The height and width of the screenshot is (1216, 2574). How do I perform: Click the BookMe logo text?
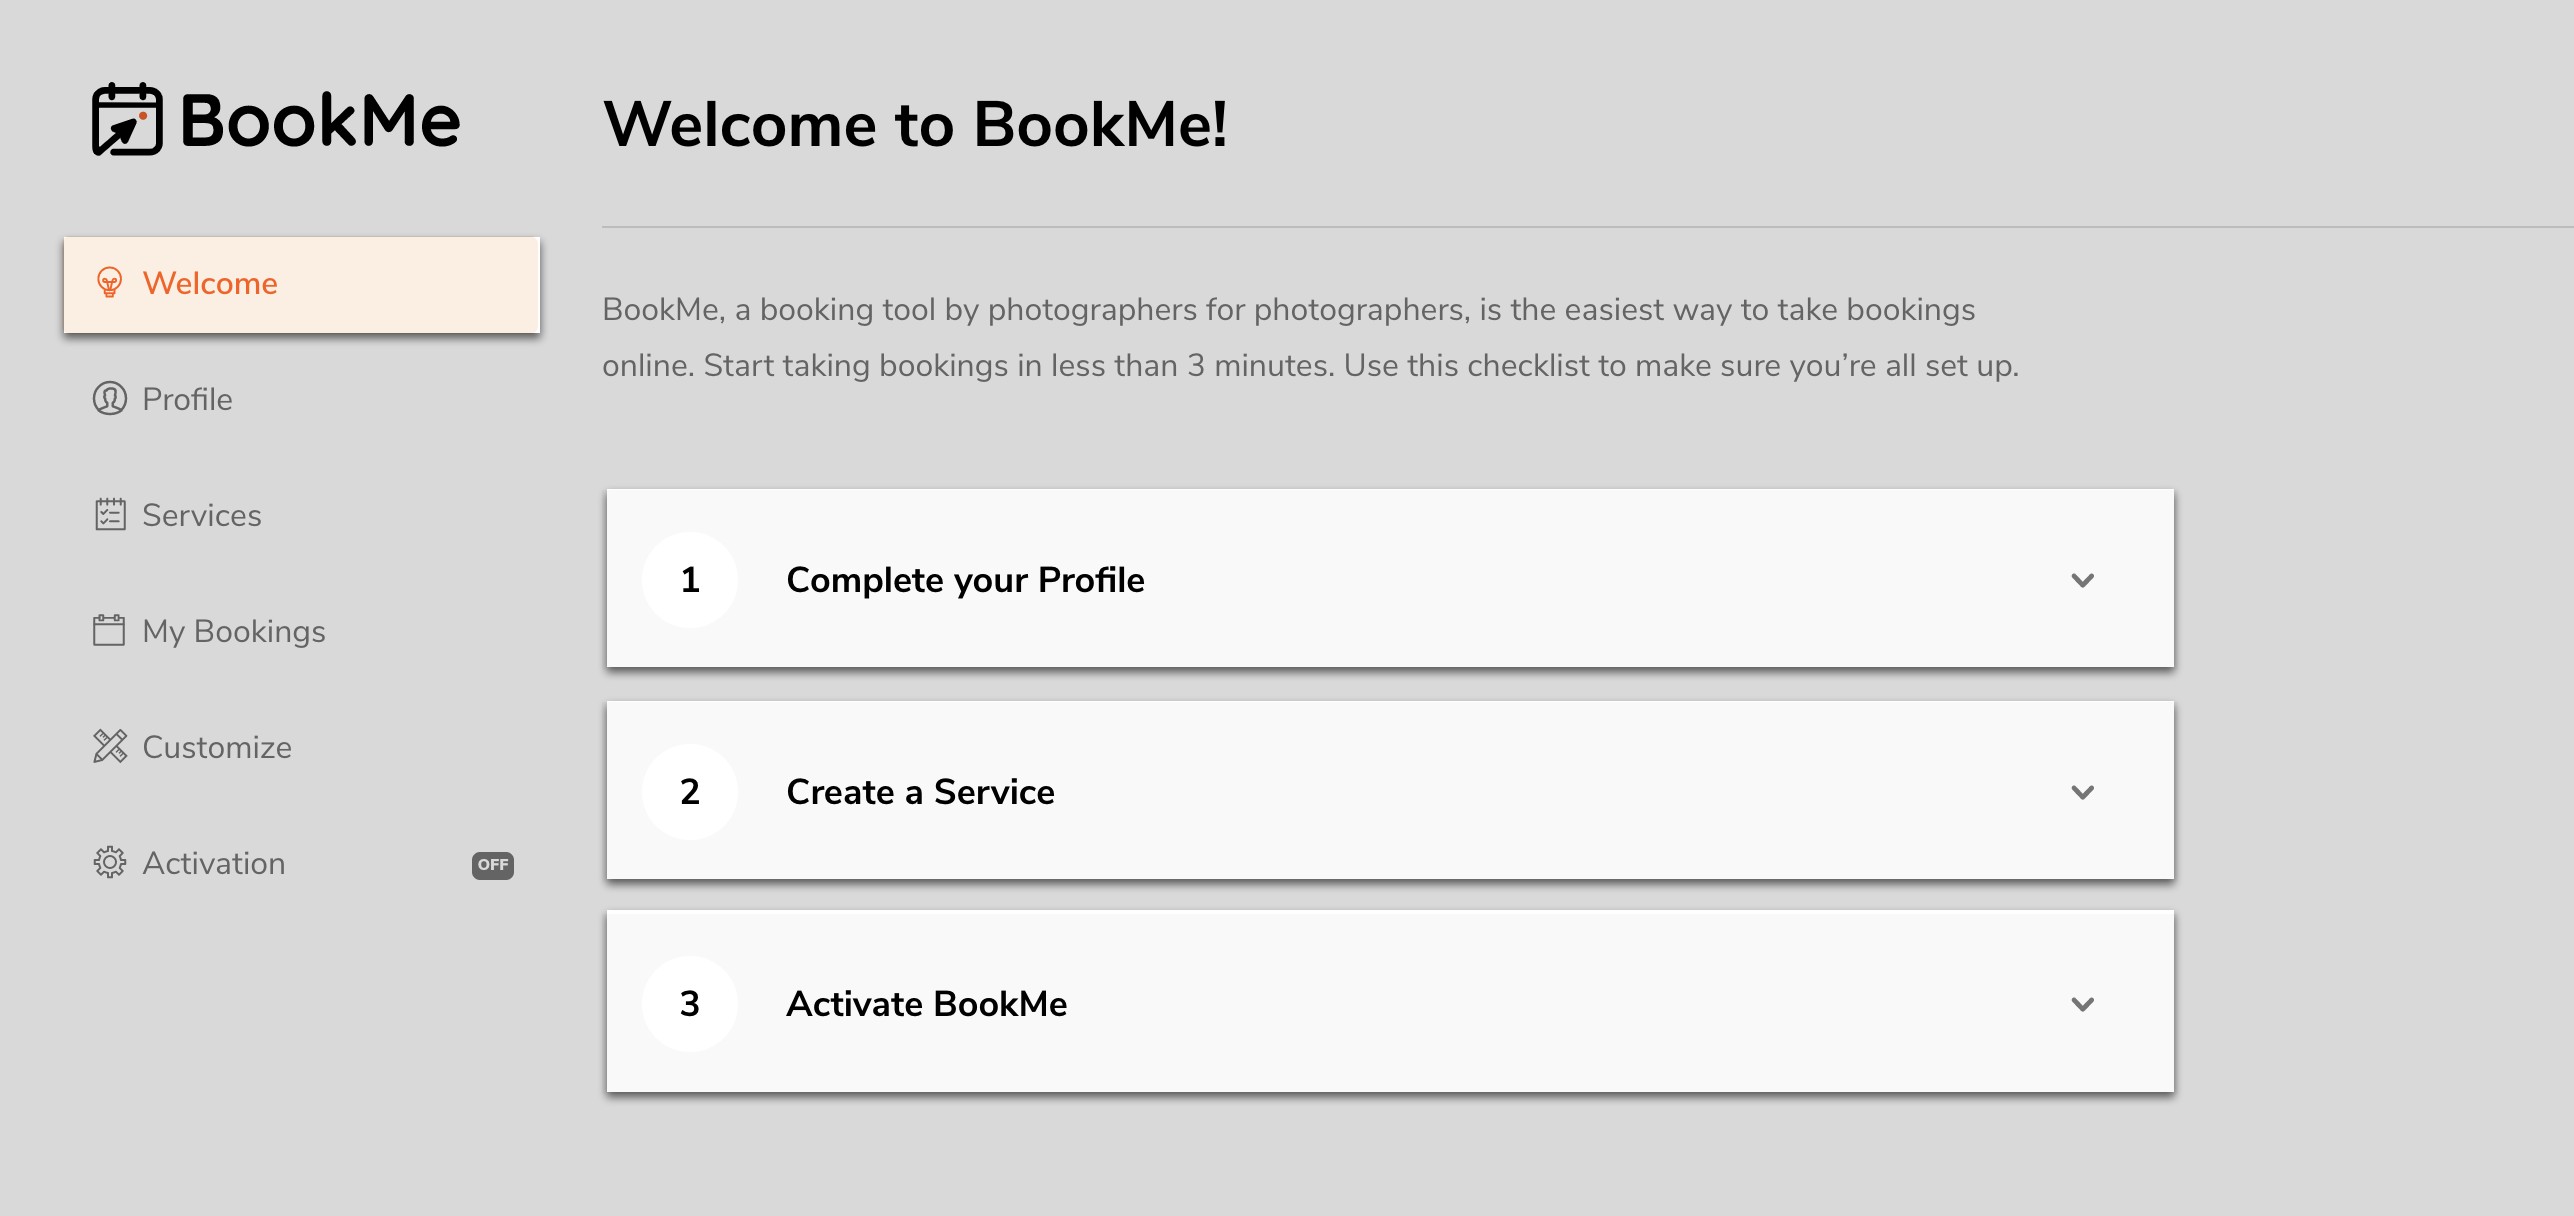(x=320, y=121)
